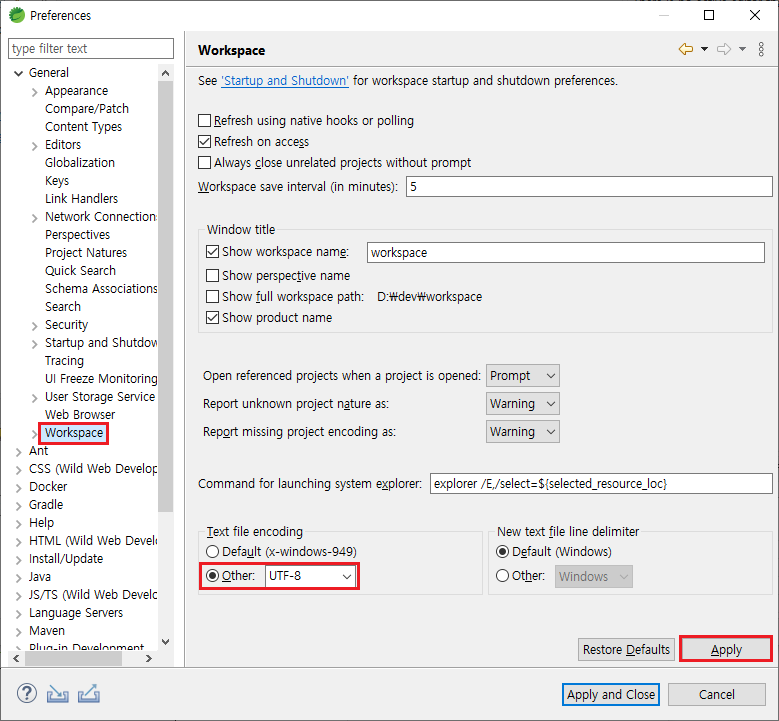Select Other line delimiter radio button

click(502, 575)
